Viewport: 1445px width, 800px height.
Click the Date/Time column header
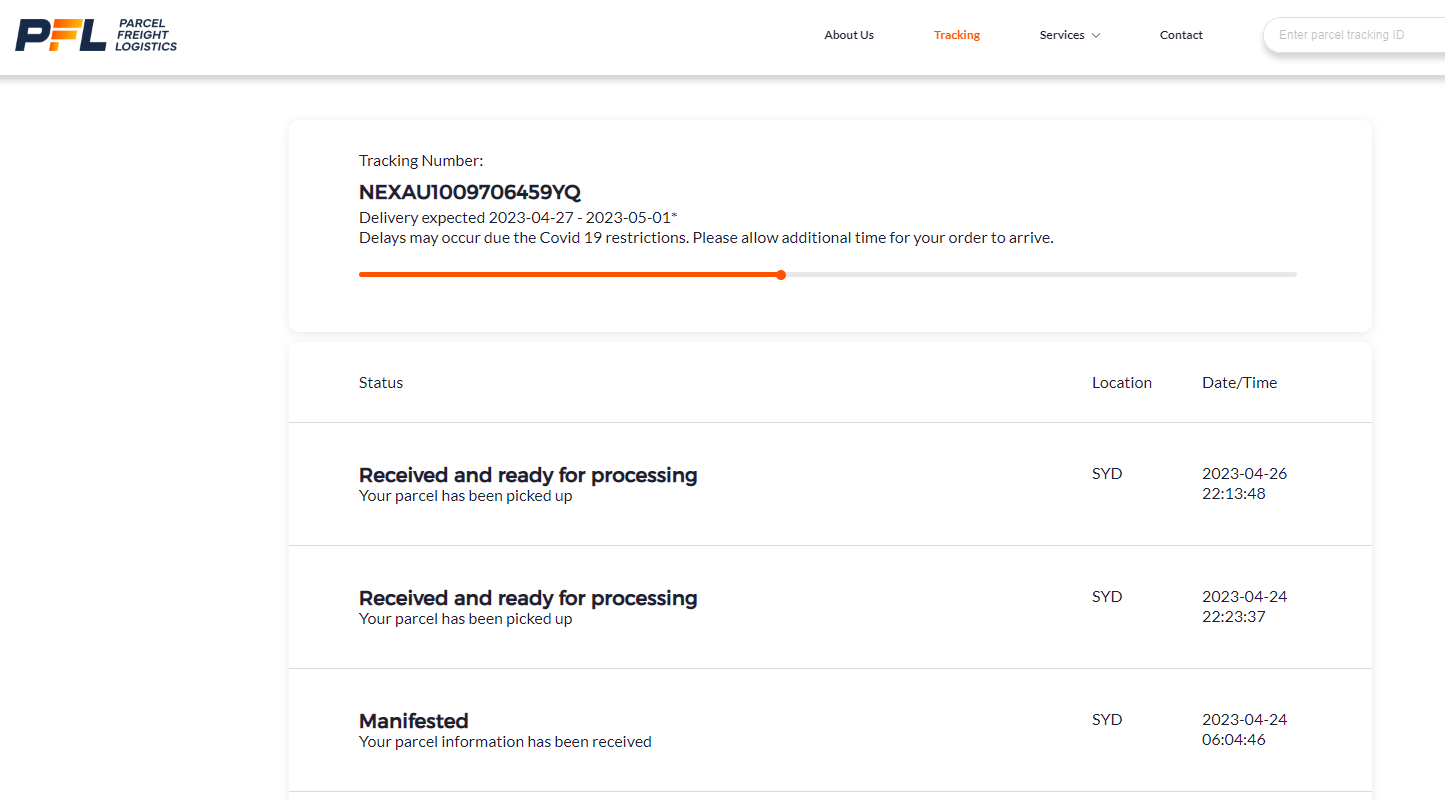[1239, 383]
